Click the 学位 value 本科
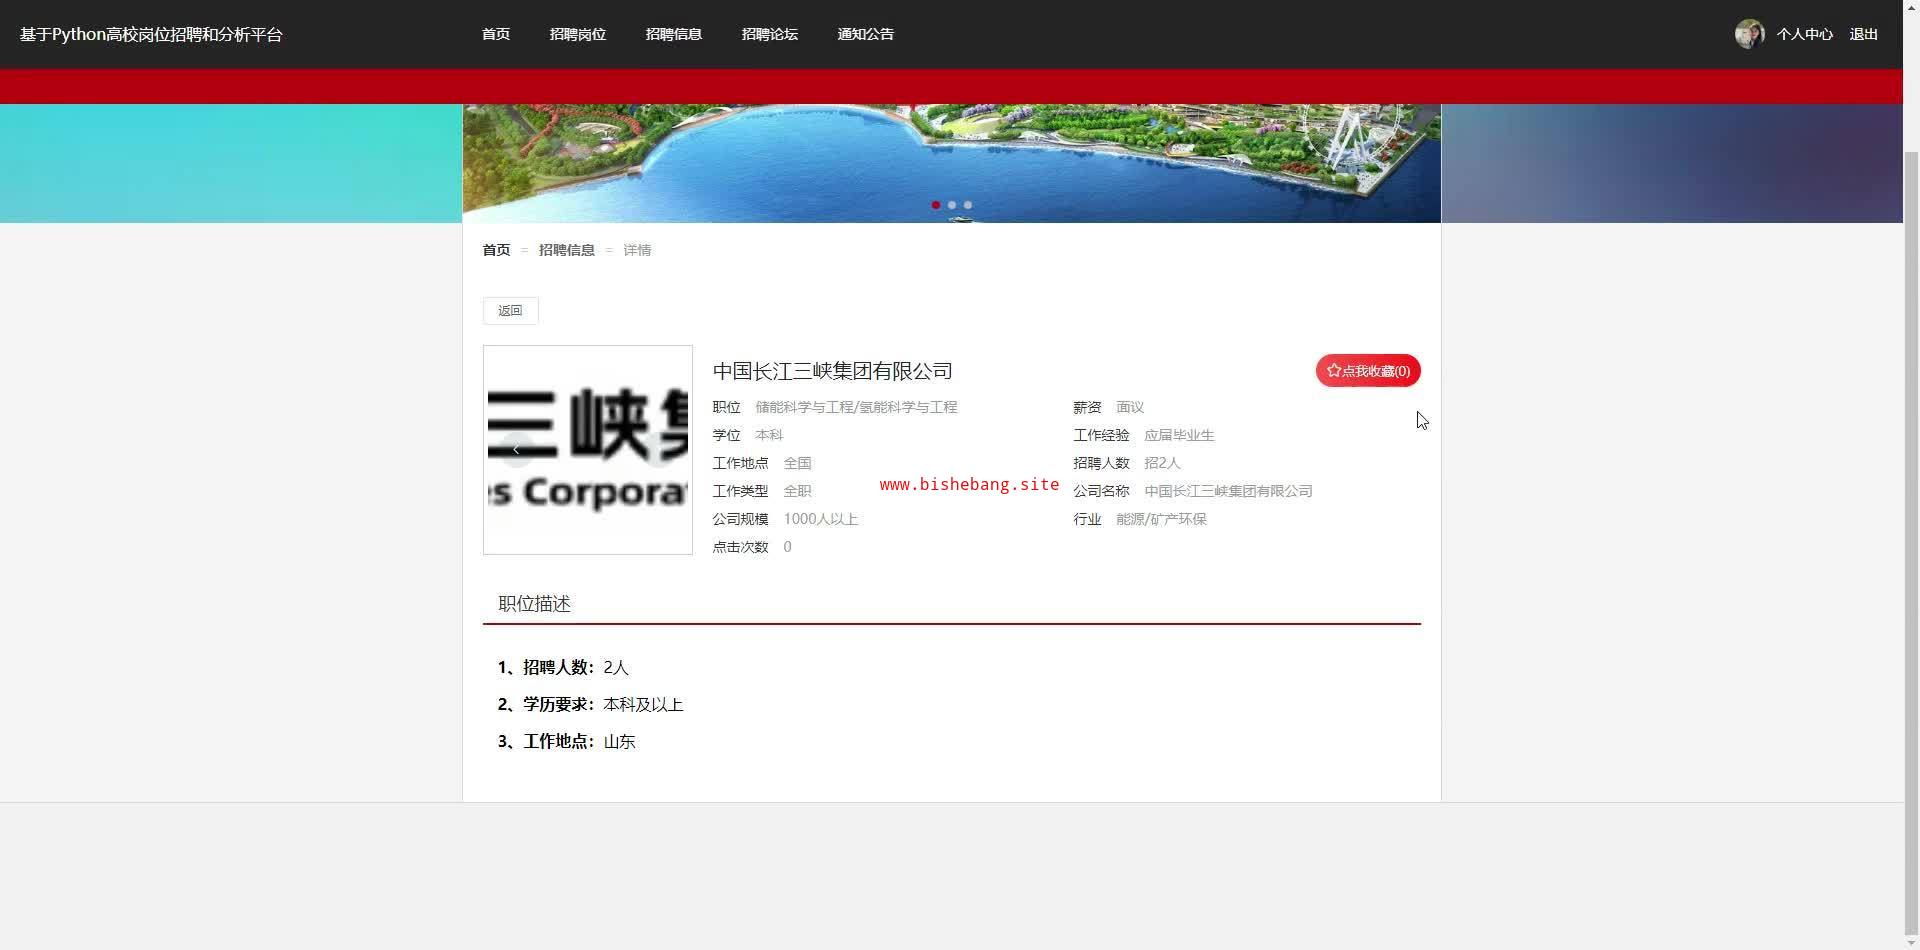Screen dimensions: 1920x950 769,435
